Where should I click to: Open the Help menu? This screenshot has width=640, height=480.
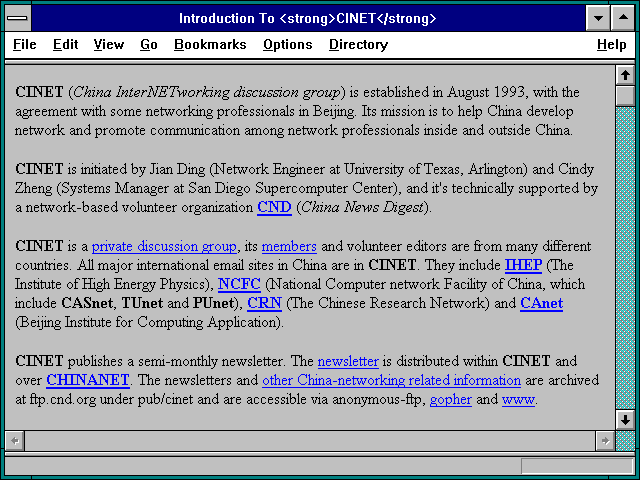tap(611, 44)
